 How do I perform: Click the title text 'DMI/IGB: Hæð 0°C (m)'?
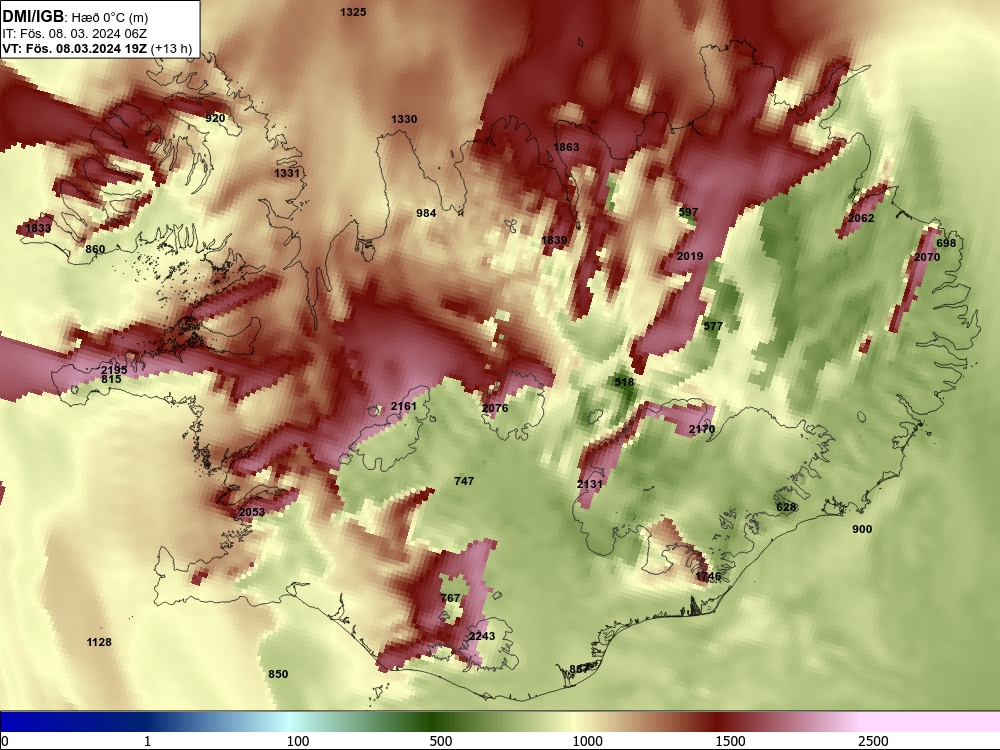[x=75, y=17]
